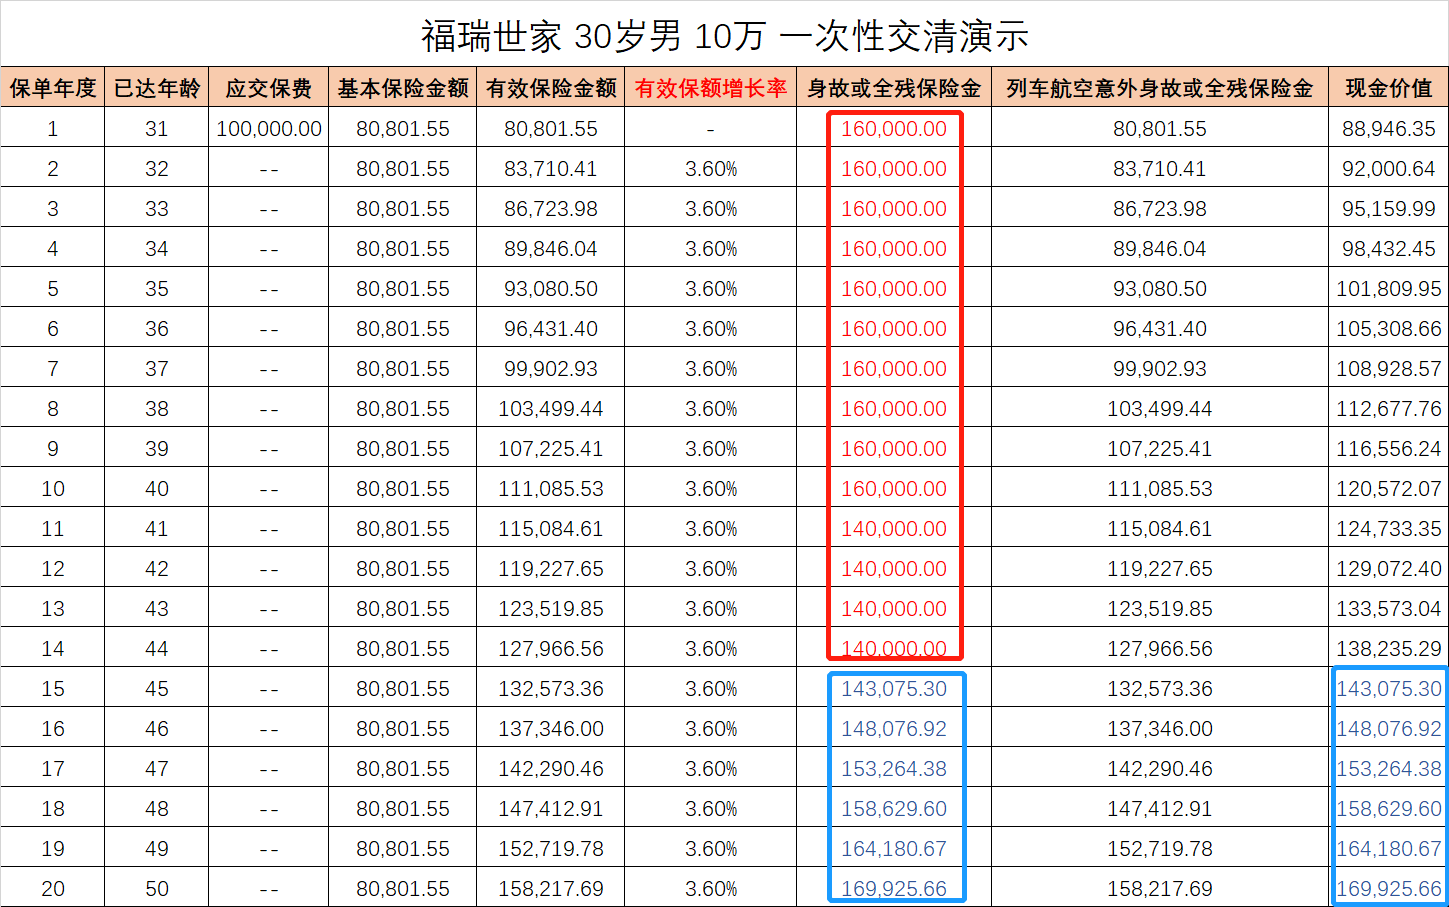The height and width of the screenshot is (907, 1449).
Task: Select age cell 50
Action: tap(157, 889)
